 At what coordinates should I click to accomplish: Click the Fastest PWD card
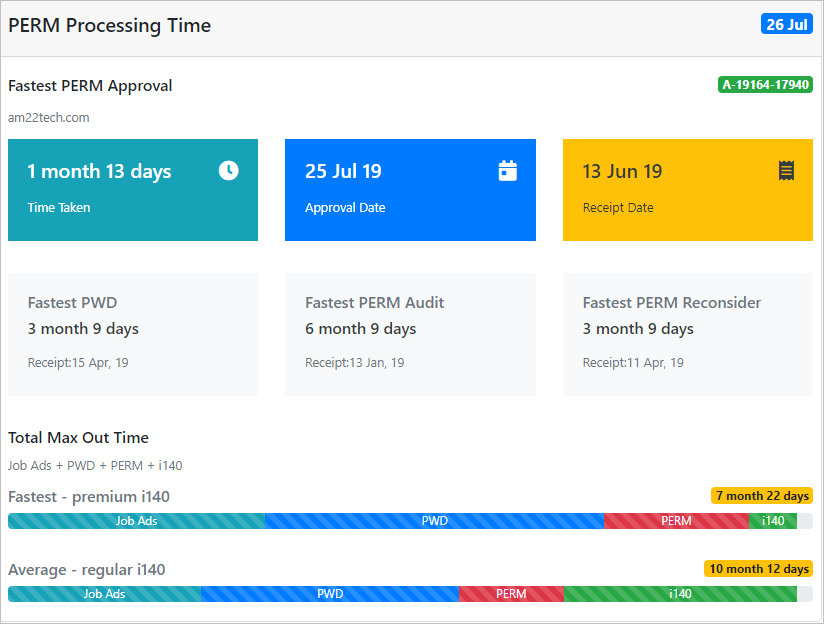[x=133, y=334]
